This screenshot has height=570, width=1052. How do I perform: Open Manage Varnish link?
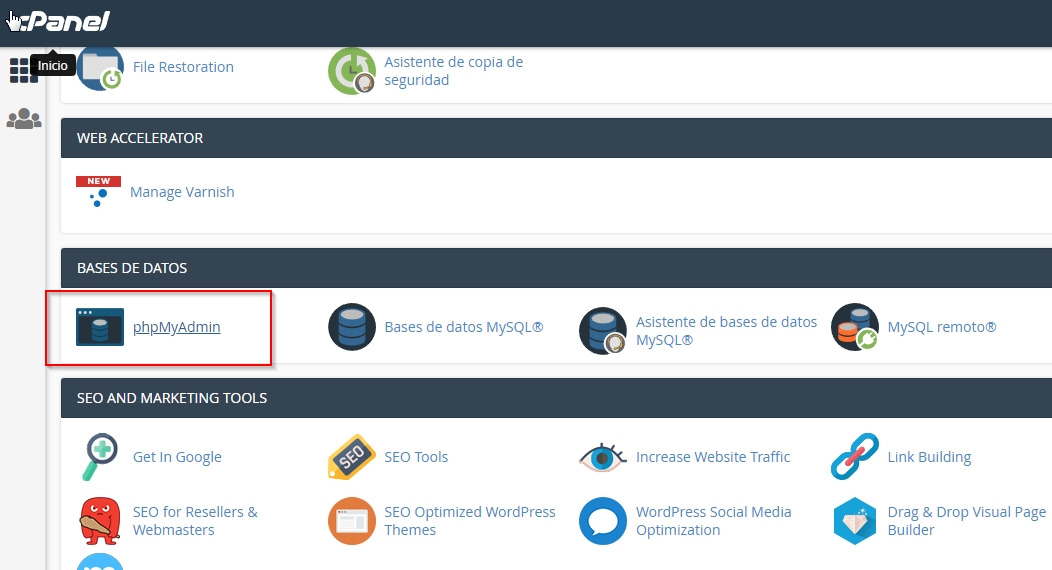click(x=182, y=192)
